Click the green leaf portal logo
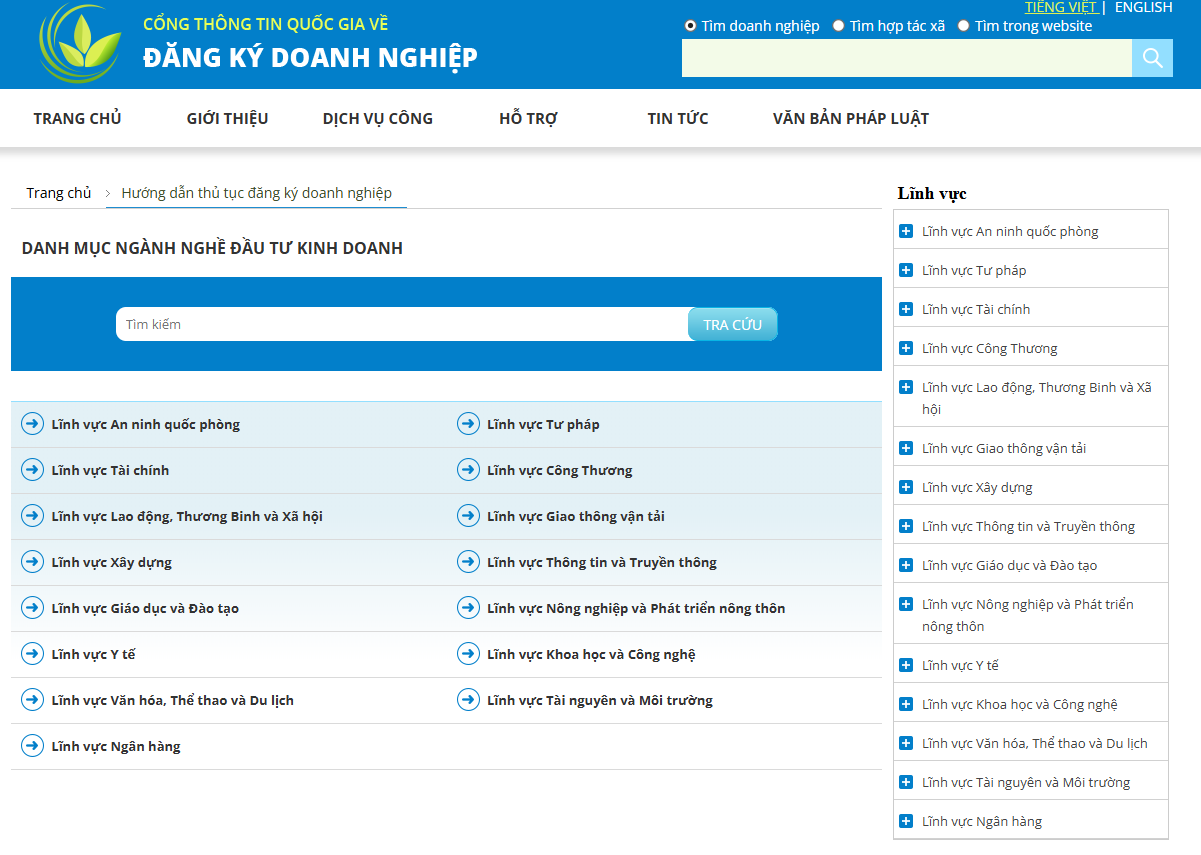 [78, 44]
